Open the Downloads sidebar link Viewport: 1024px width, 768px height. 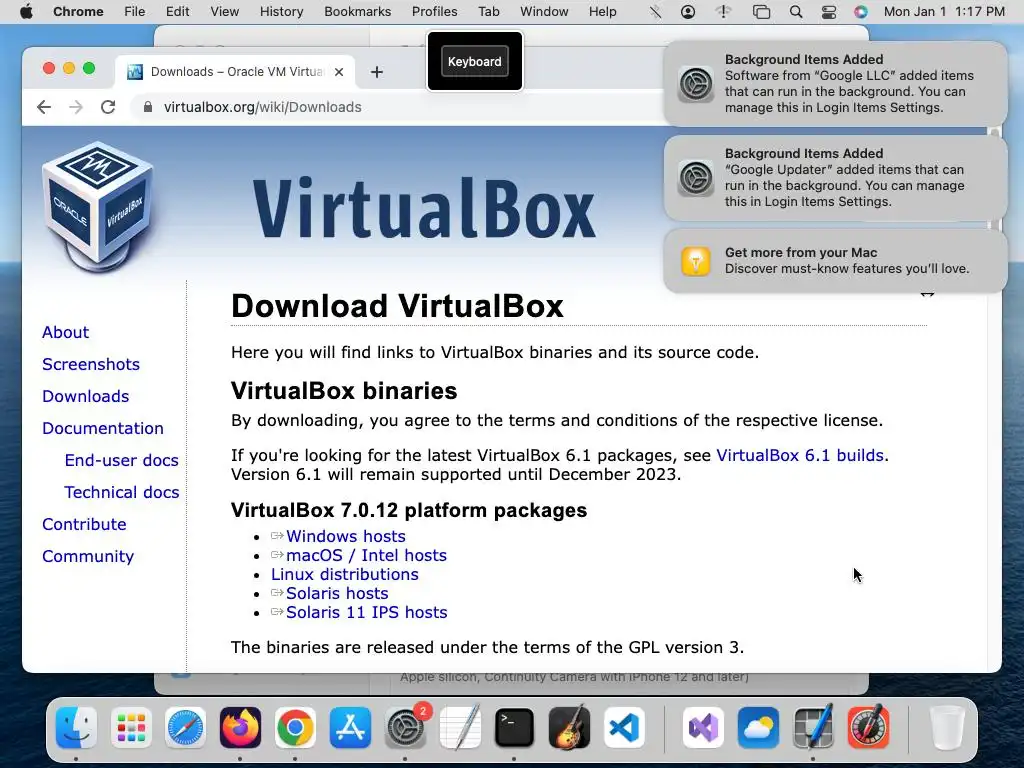(86, 396)
